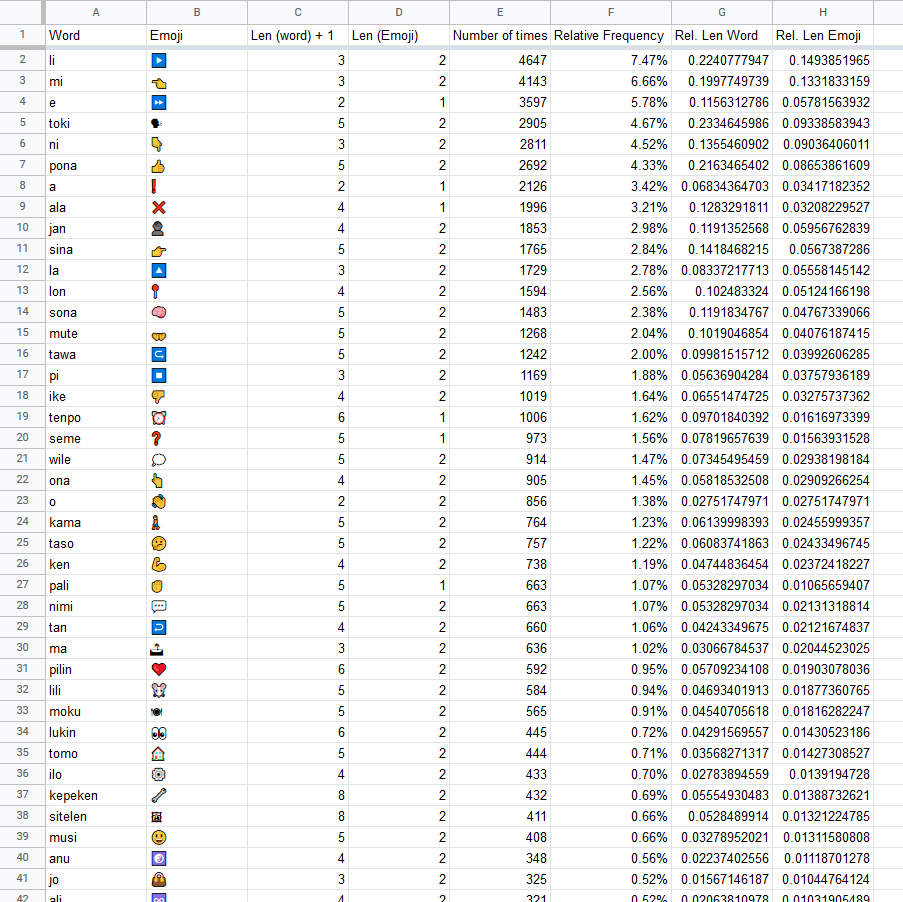Select row 2 header
This screenshot has height=902, width=903.
tap(22, 59)
